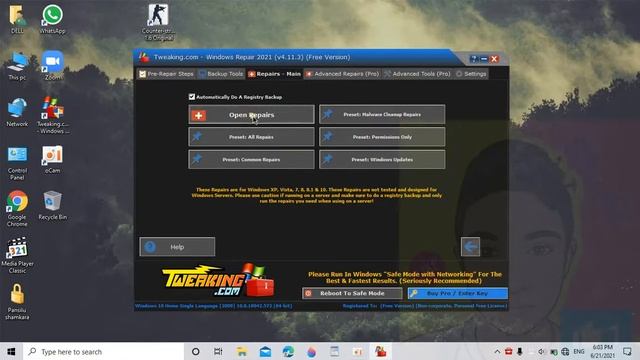The image size is (640, 360).
Task: Show hidden system tray icons
Action: [x=497, y=351]
